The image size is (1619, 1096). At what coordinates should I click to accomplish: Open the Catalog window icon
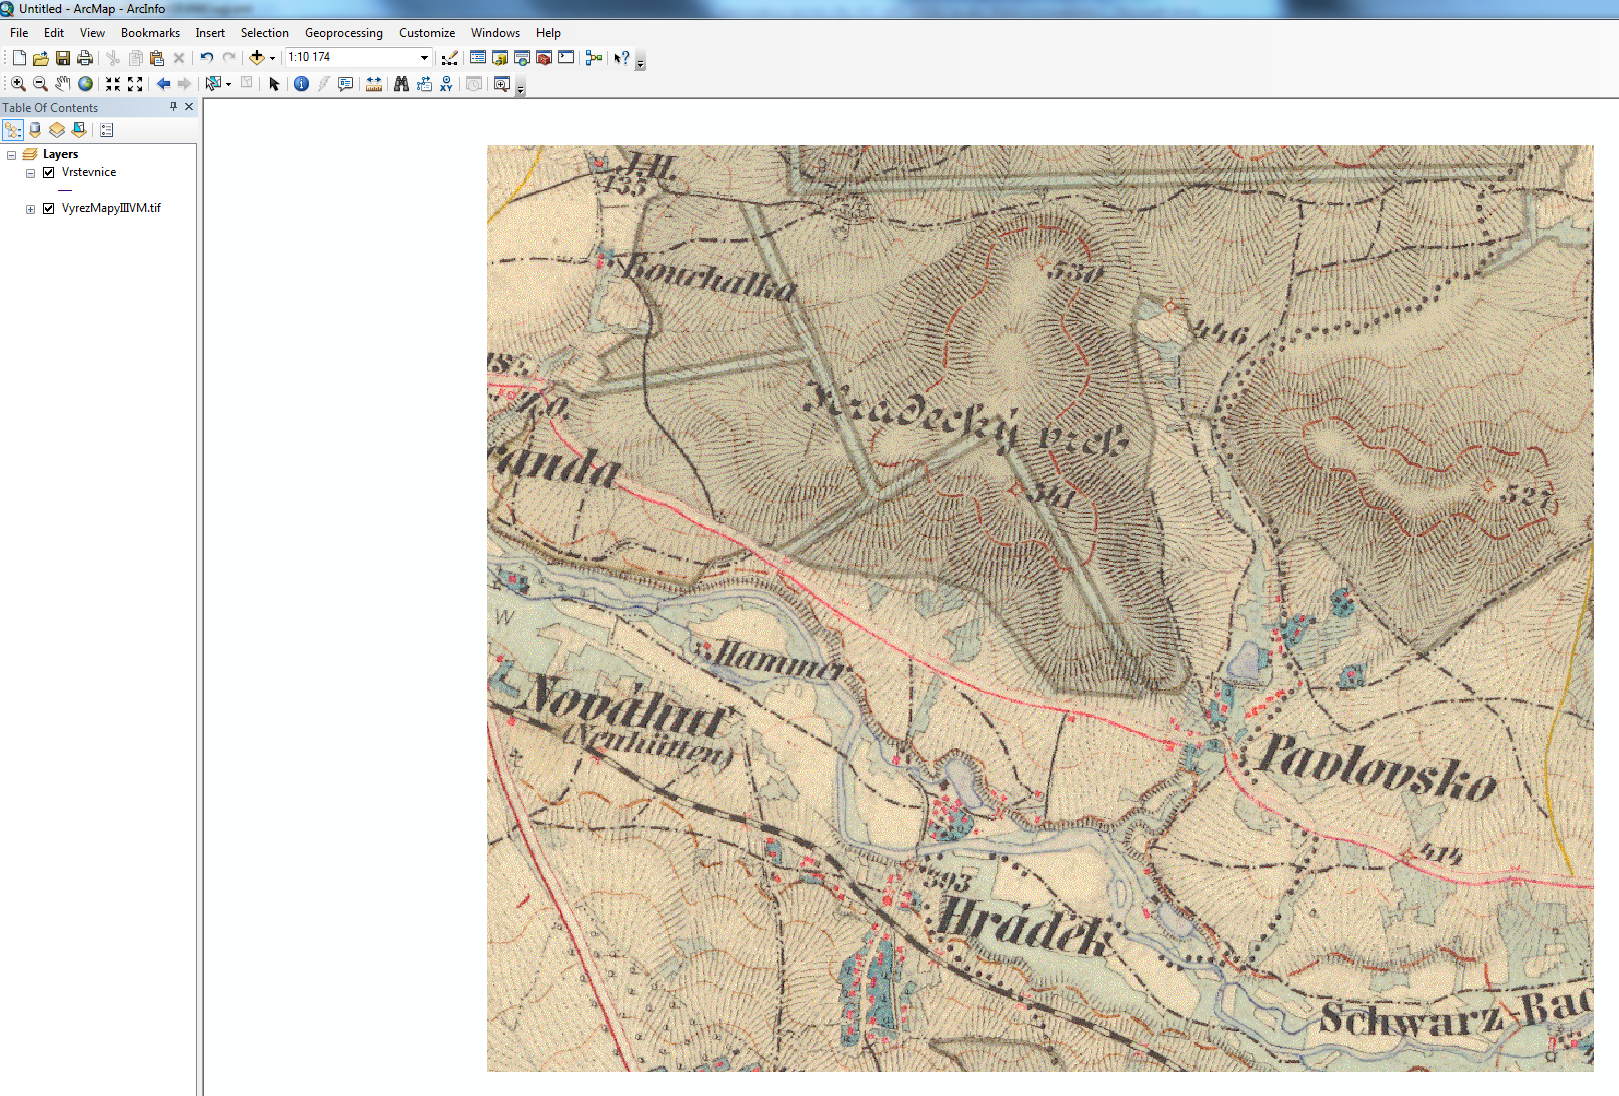(500, 58)
